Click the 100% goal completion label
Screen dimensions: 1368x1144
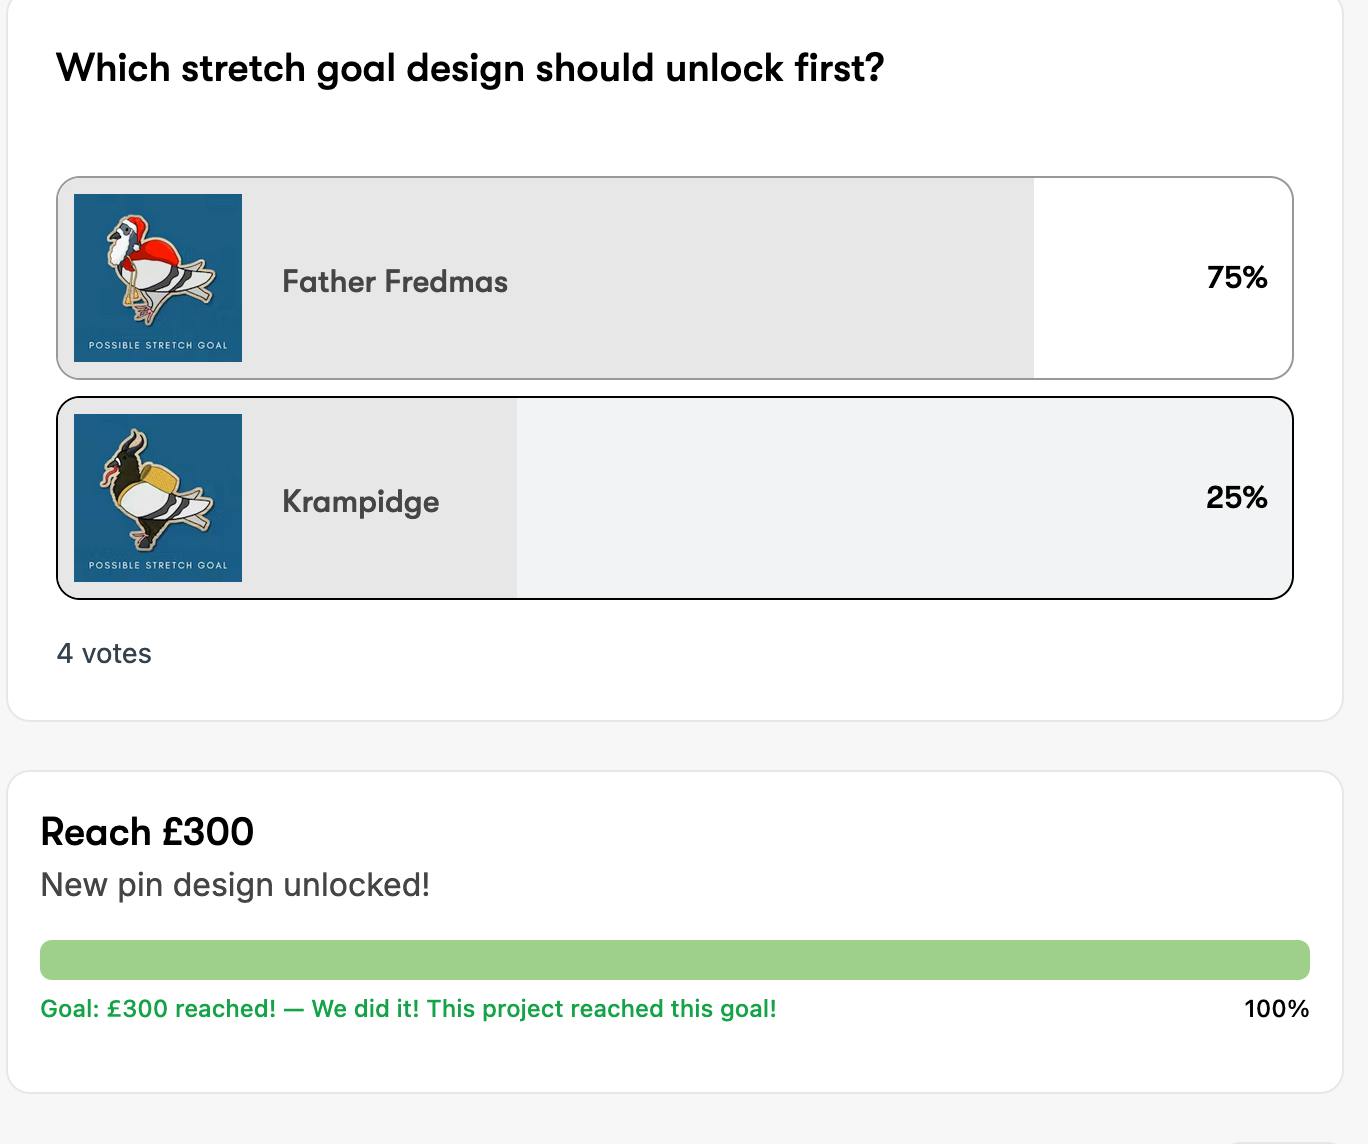[x=1276, y=1009]
